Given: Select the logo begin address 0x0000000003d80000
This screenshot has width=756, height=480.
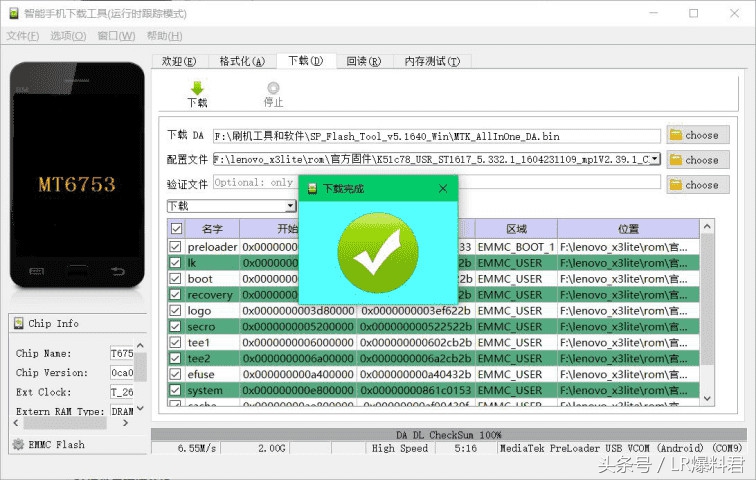Looking at the screenshot, I should pos(298,310).
